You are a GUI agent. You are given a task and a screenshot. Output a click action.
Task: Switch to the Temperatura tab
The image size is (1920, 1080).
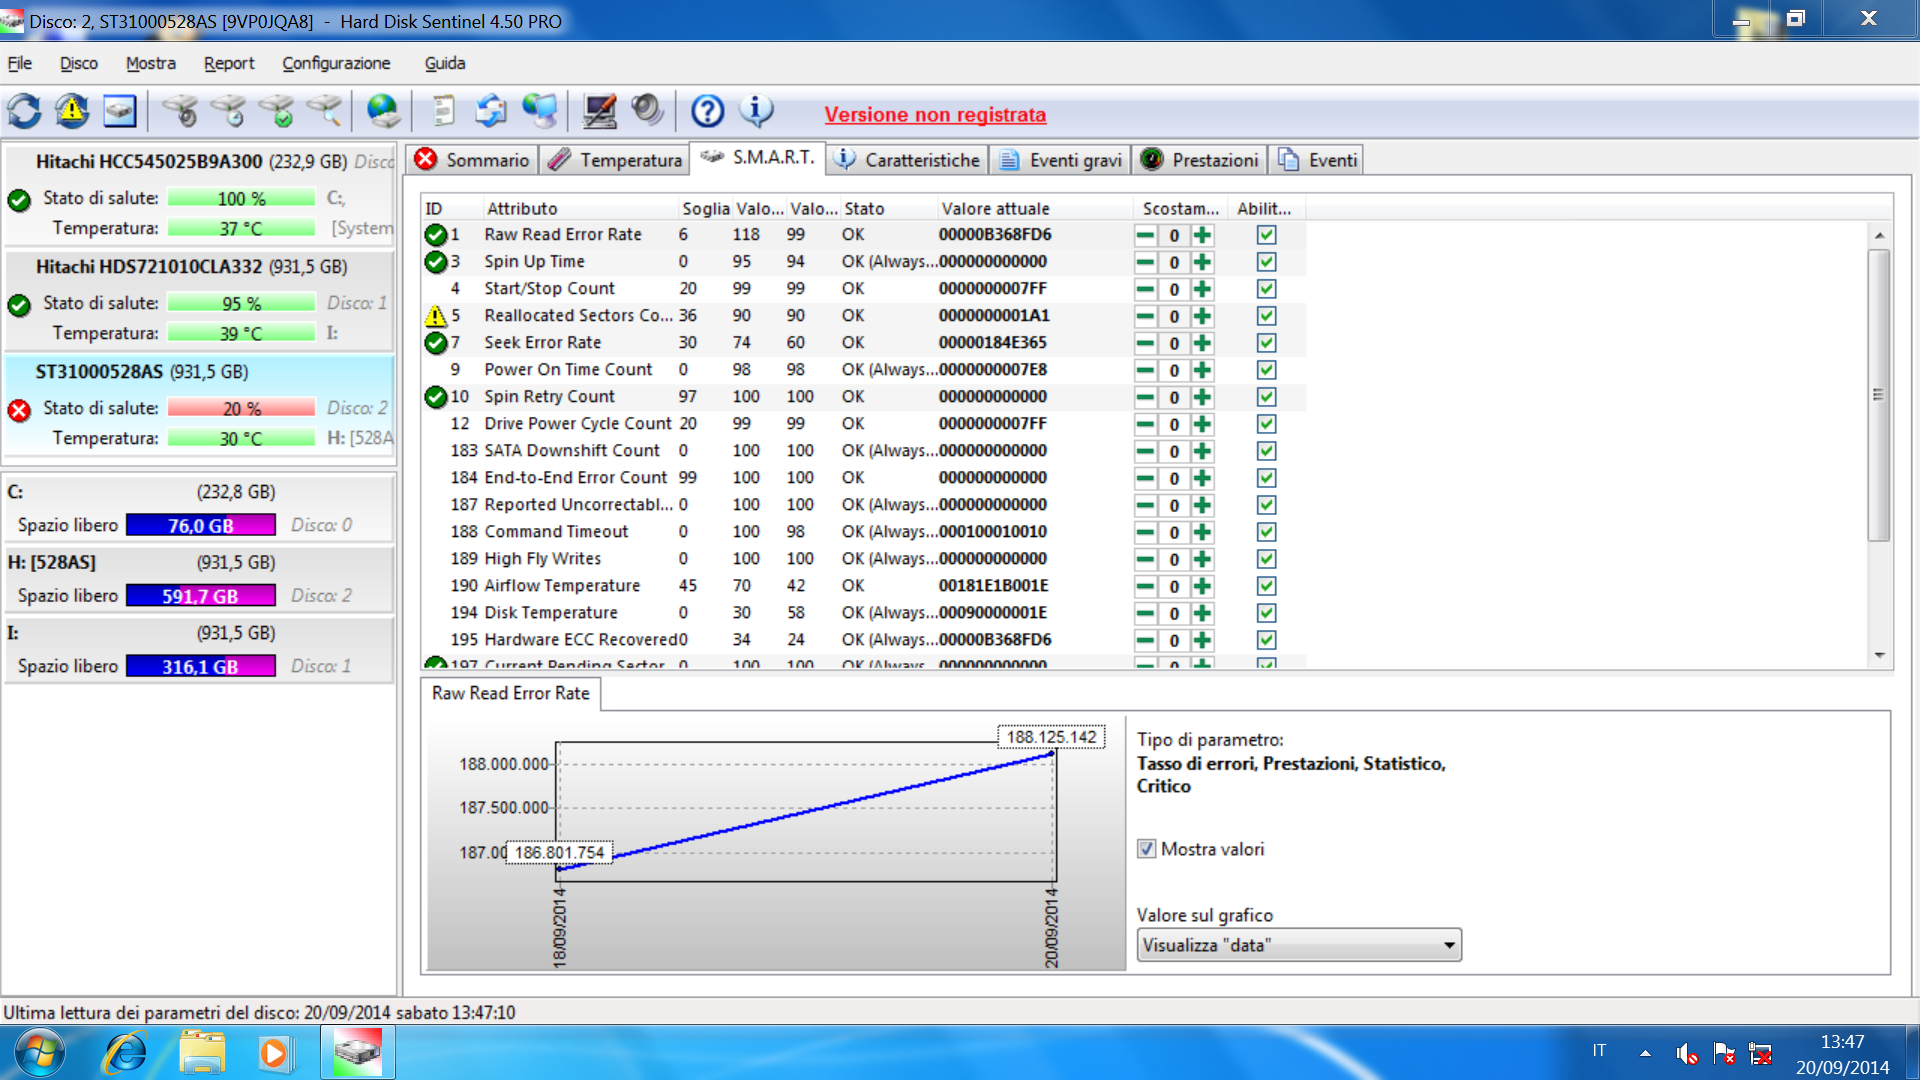(615, 160)
